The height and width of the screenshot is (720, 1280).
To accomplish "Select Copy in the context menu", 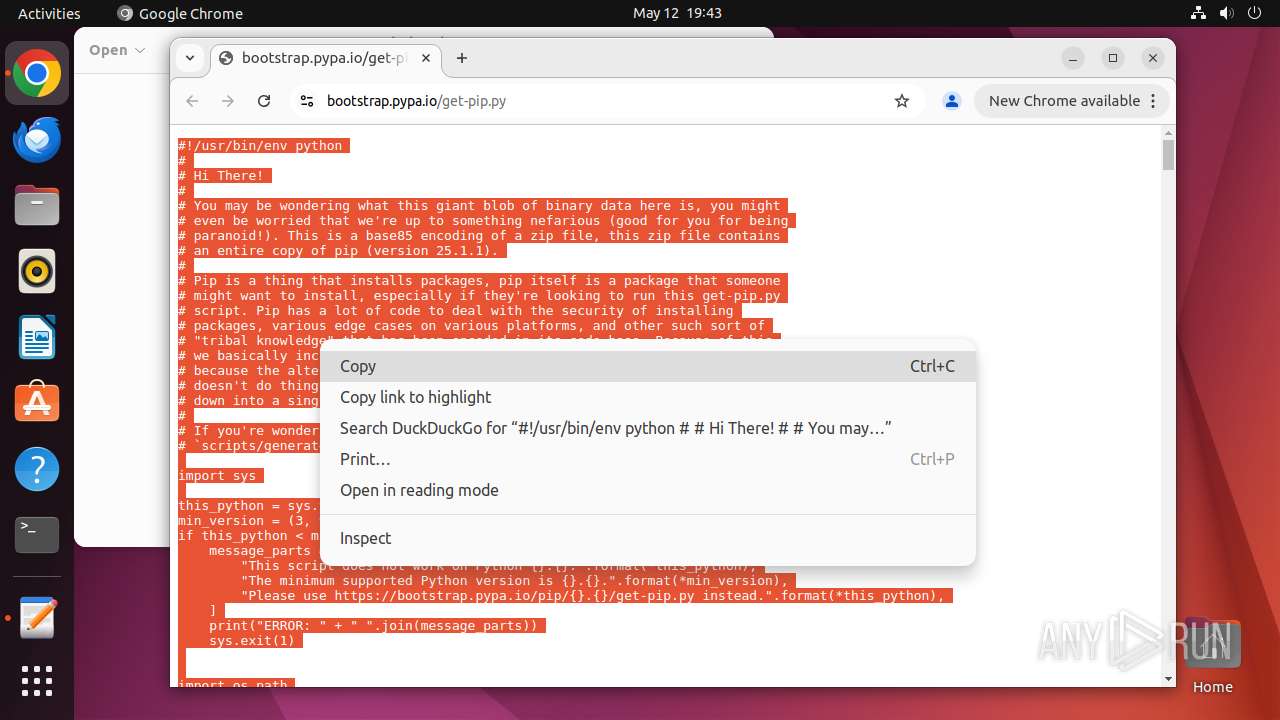I will (x=647, y=366).
